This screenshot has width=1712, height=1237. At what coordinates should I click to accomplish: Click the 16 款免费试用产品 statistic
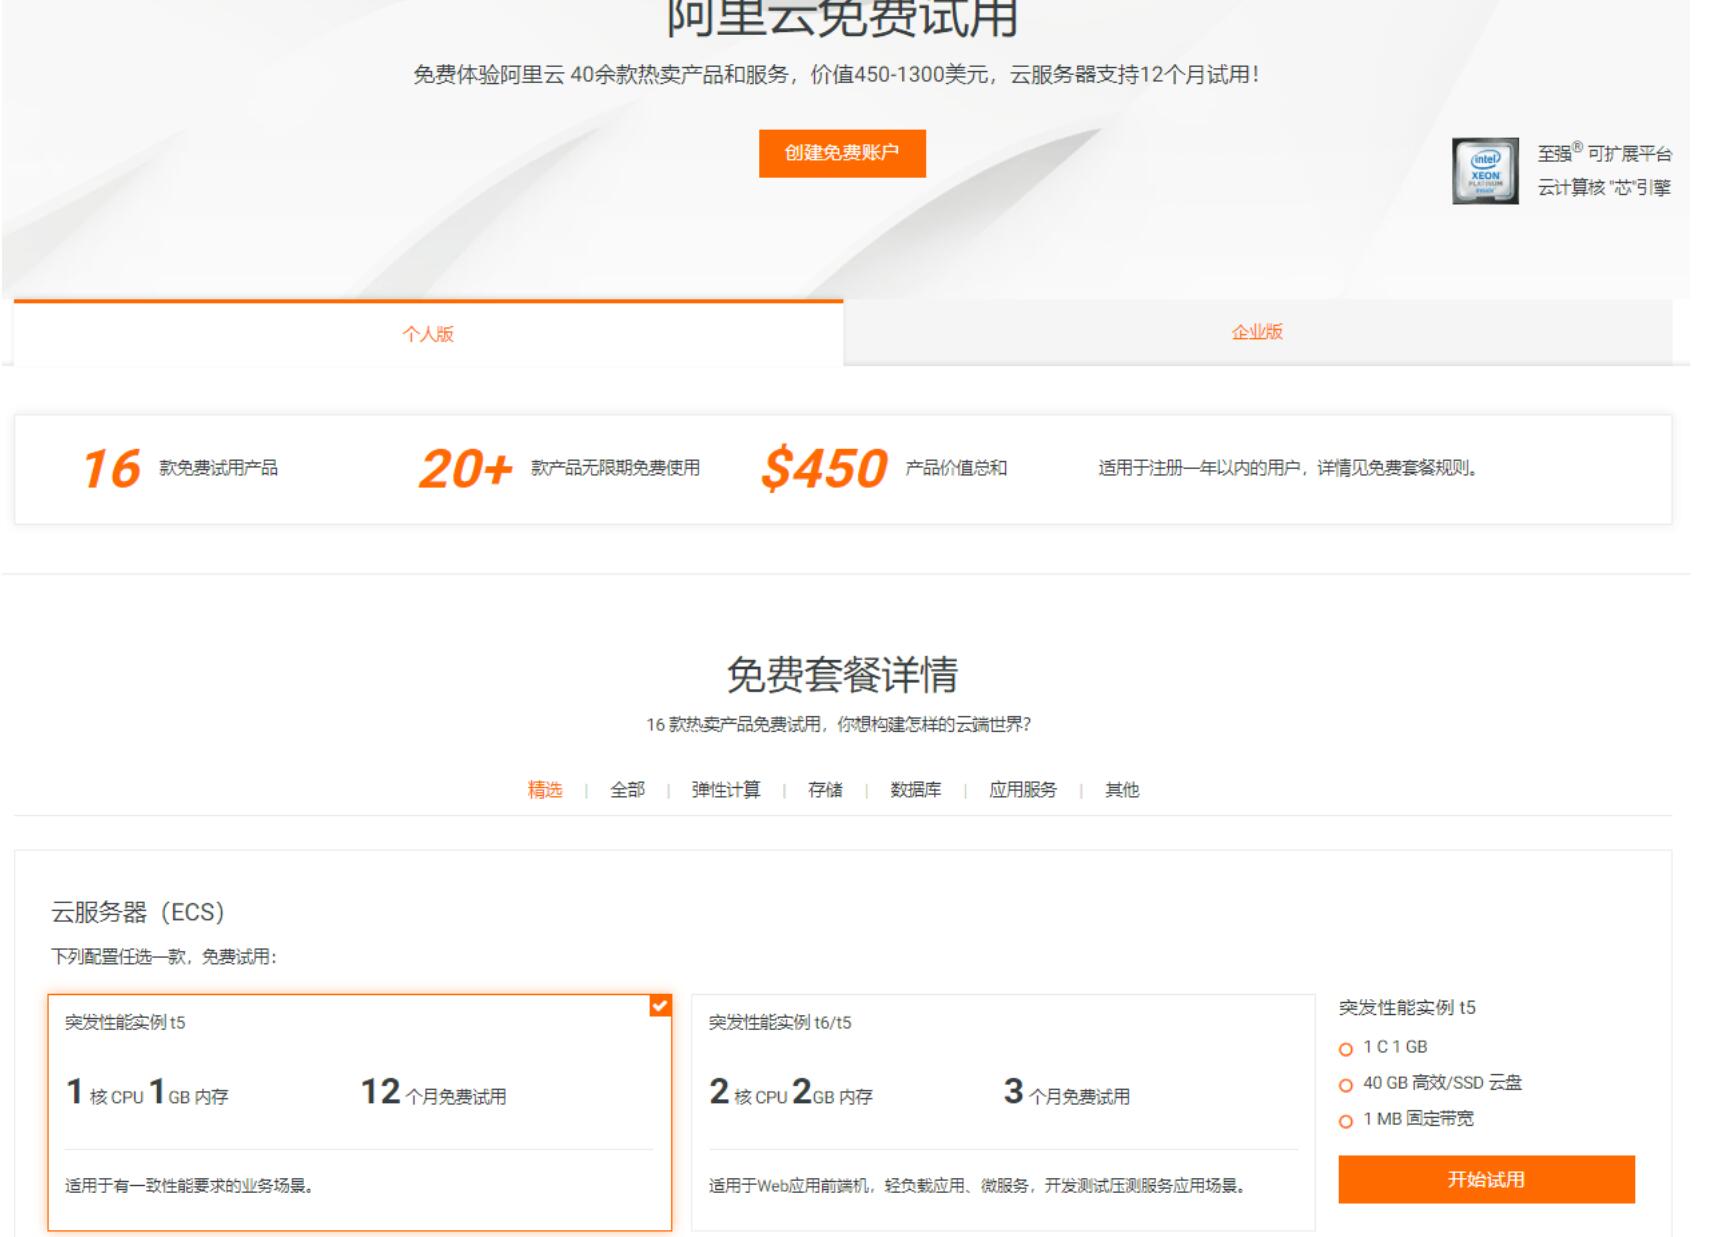pyautogui.click(x=180, y=468)
